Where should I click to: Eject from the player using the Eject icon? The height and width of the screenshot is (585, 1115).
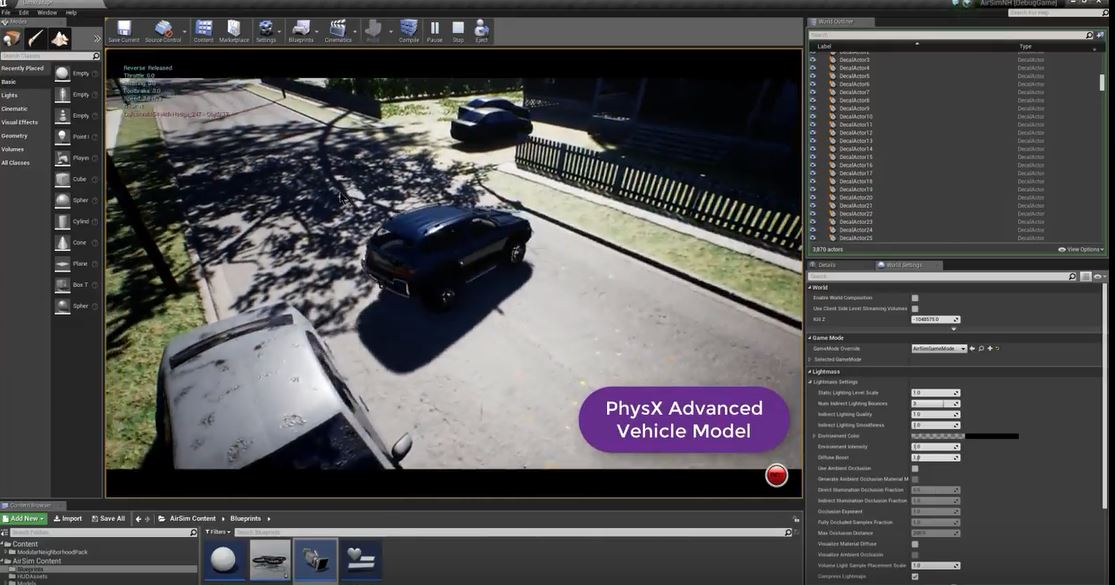(479, 29)
